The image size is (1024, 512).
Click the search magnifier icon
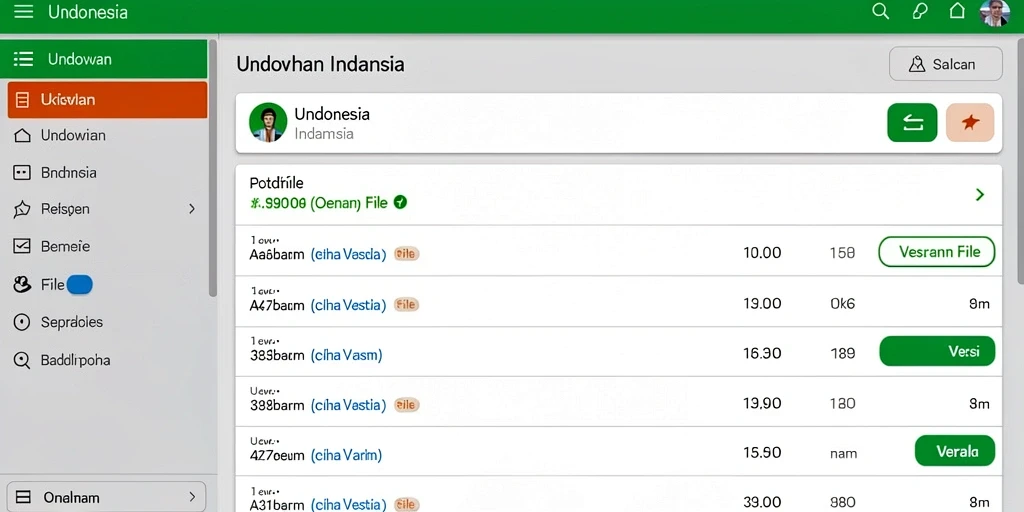pos(881,11)
